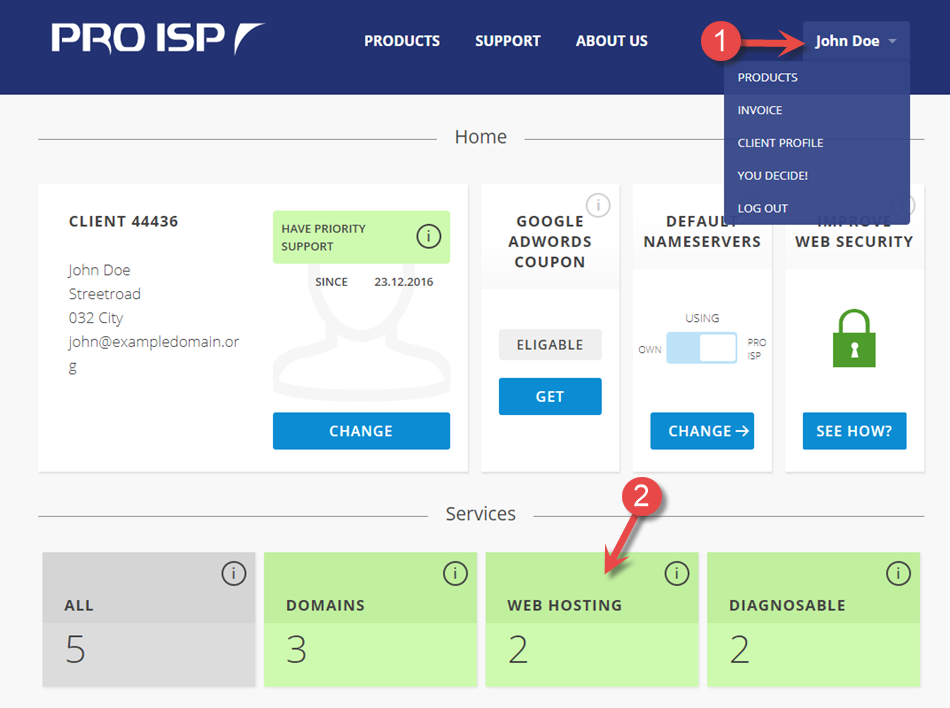Show info for Google AdWords coupon card

(598, 205)
